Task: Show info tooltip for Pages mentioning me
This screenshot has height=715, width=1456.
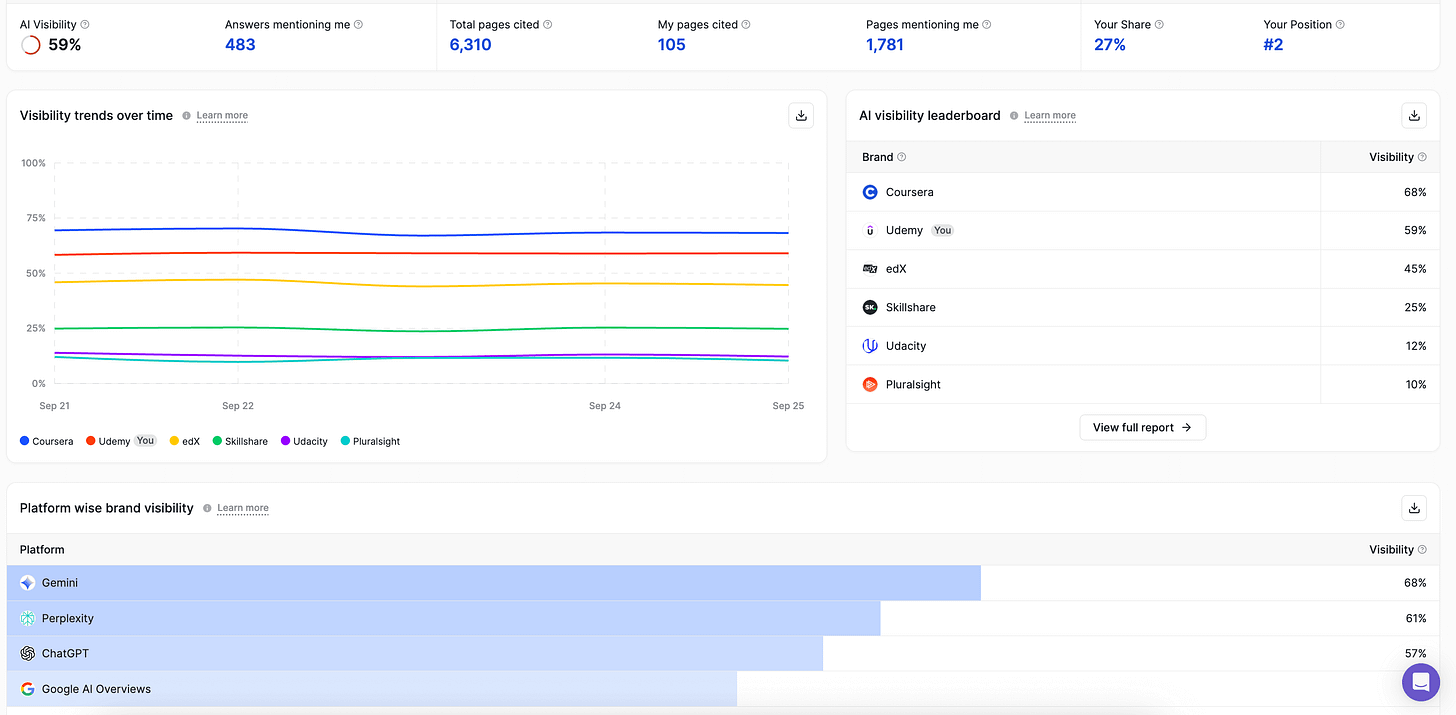Action: [x=987, y=24]
